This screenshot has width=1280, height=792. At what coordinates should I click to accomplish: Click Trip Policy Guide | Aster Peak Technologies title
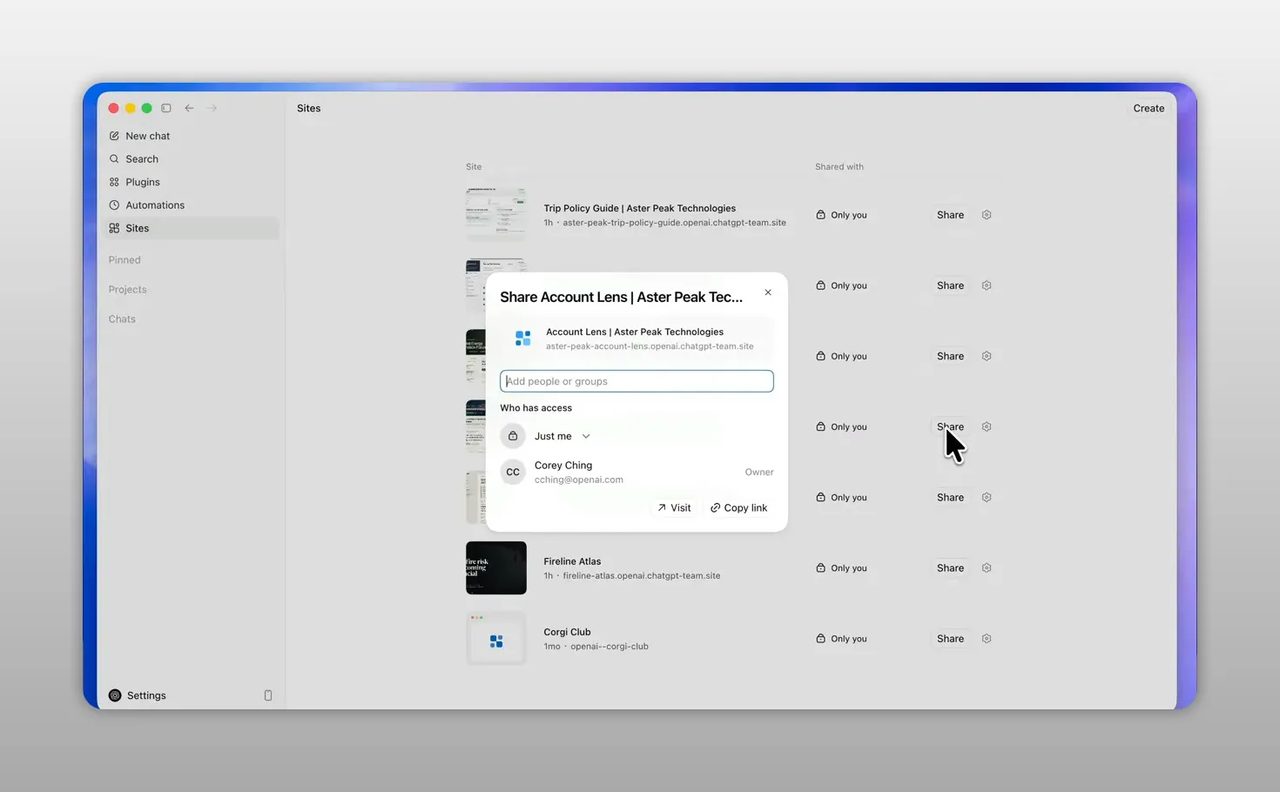(640, 208)
